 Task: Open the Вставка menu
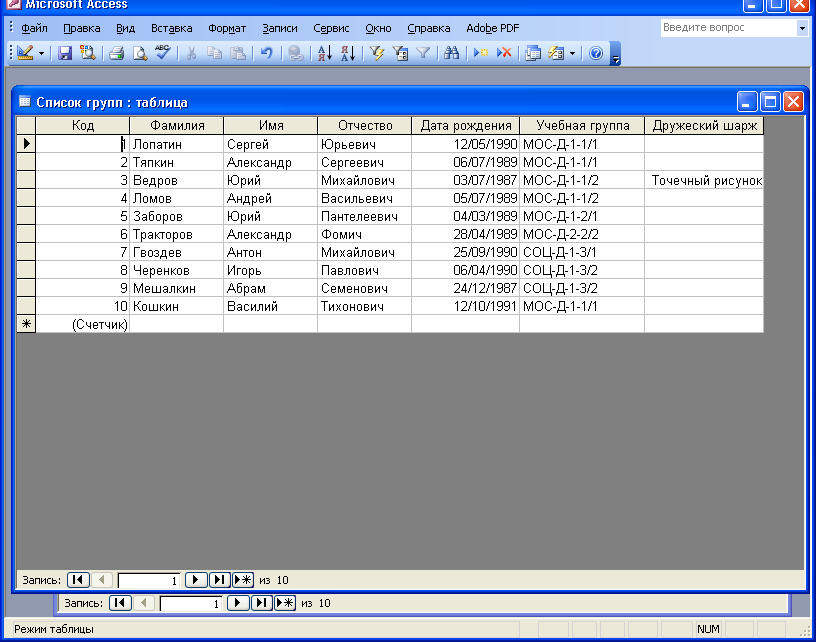pos(172,28)
